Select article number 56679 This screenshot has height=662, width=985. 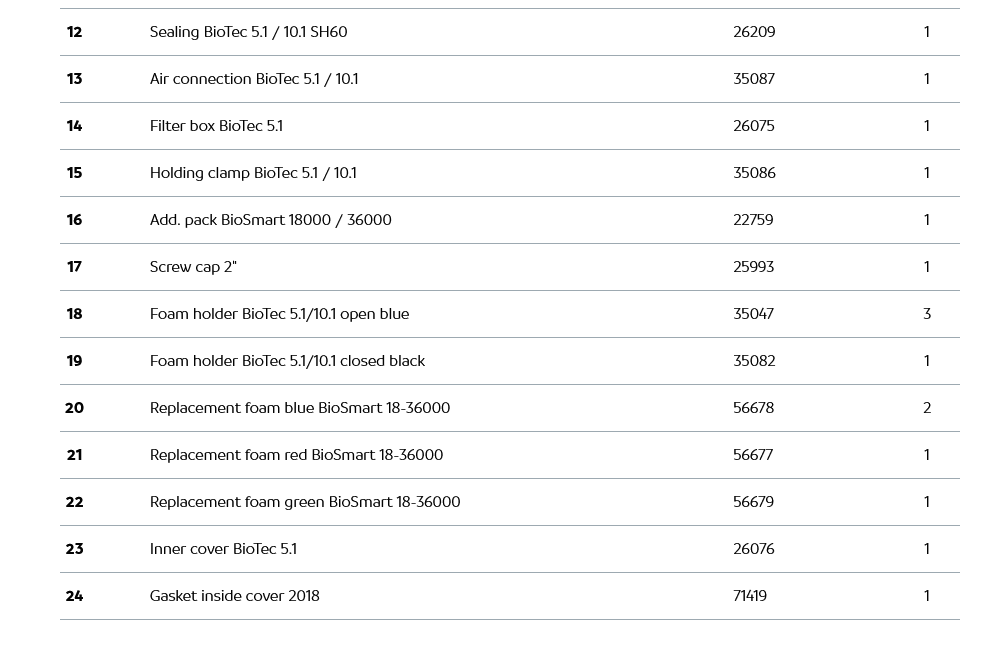click(753, 502)
